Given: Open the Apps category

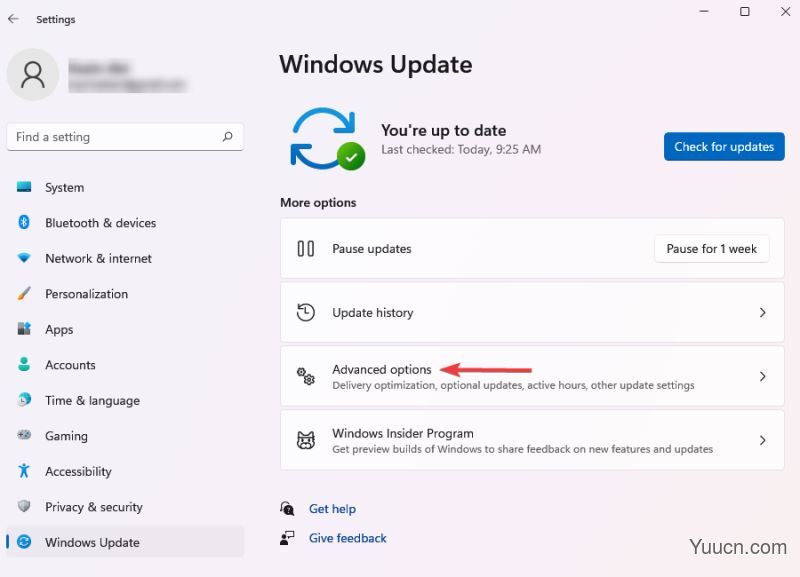Looking at the screenshot, I should tap(125, 329).
